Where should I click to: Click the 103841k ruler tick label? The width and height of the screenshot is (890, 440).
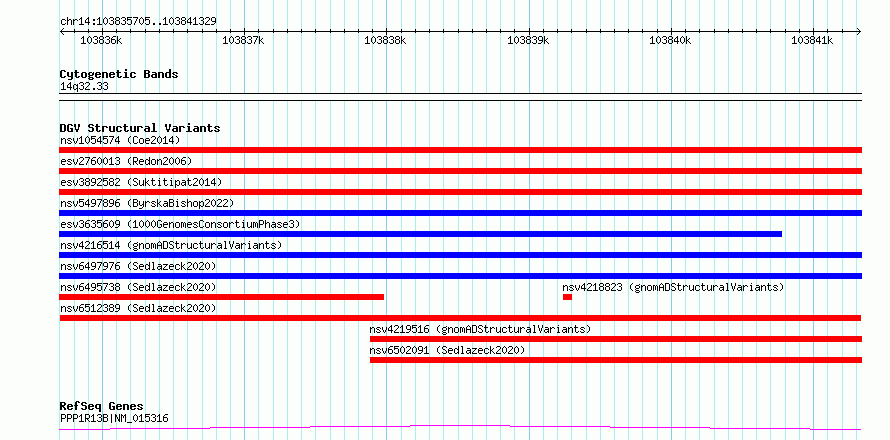812,40
